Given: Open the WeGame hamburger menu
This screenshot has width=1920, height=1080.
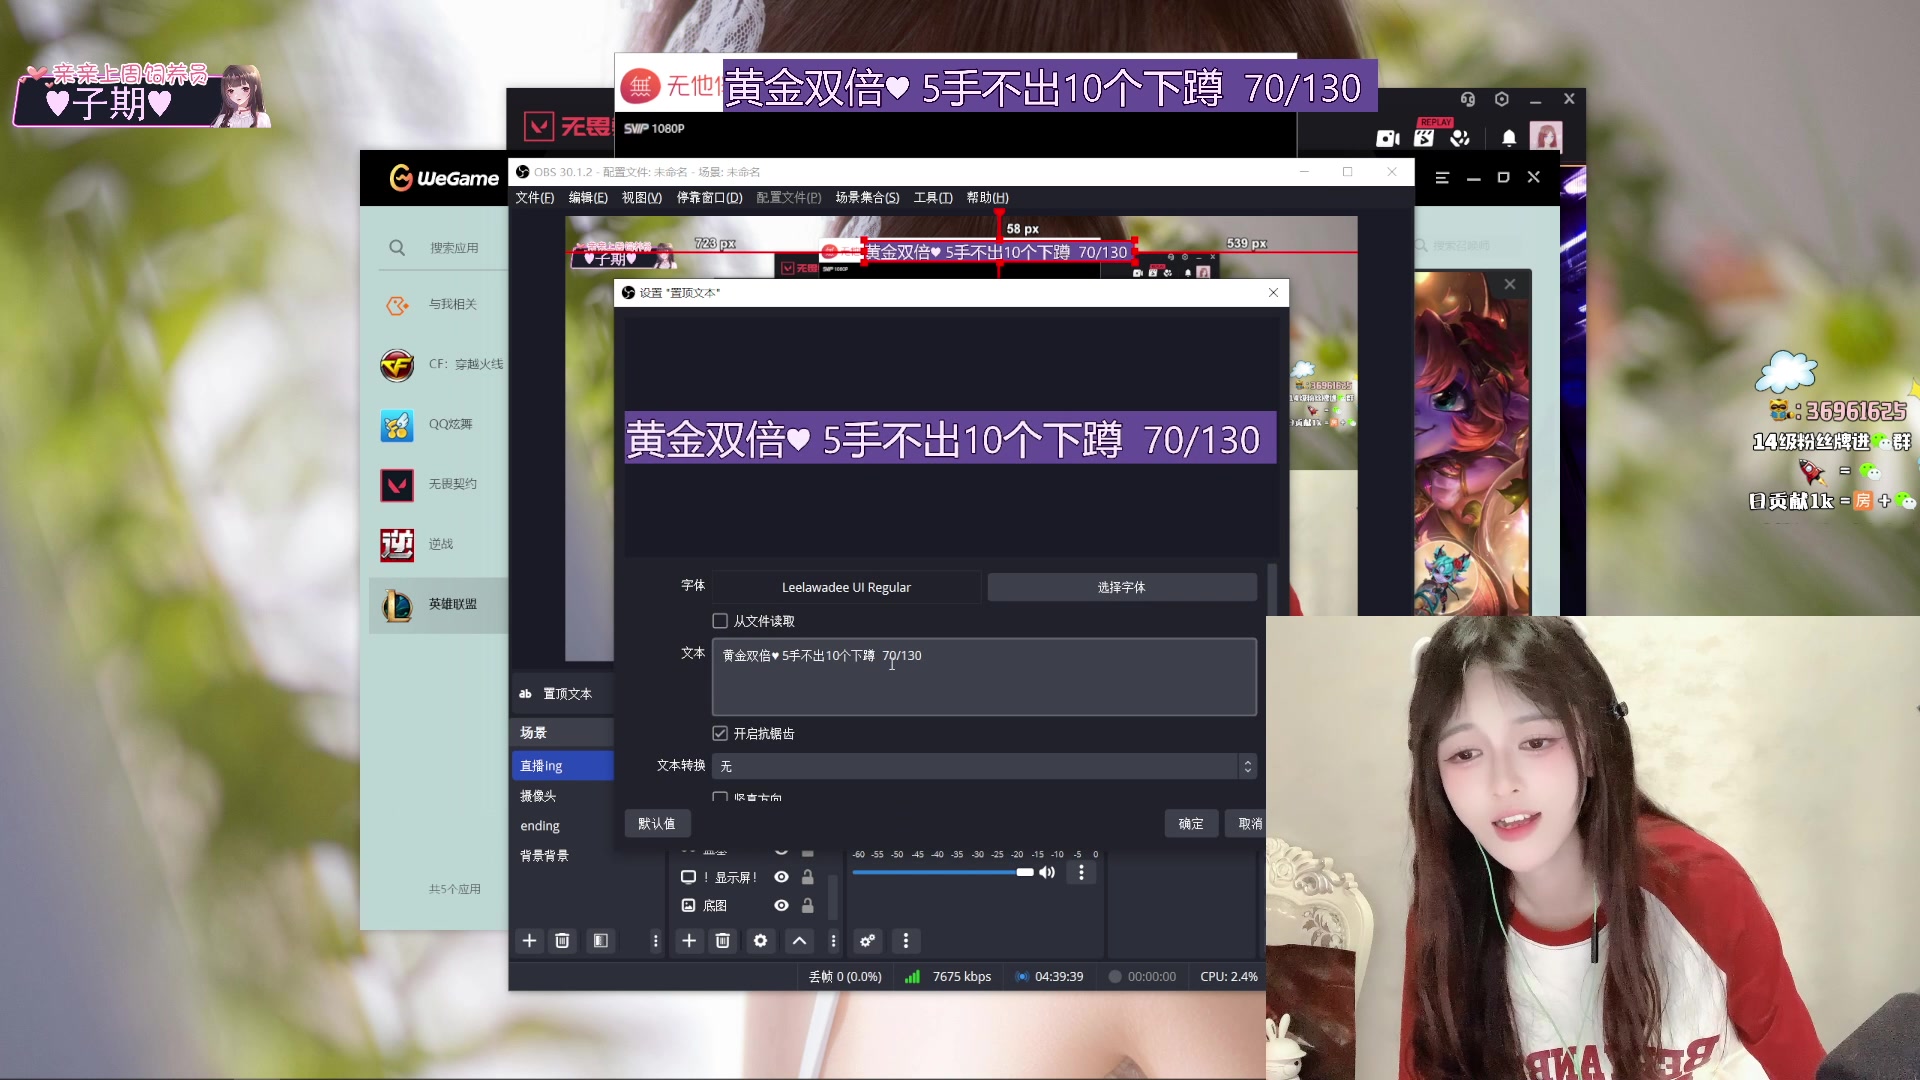Looking at the screenshot, I should click(x=1442, y=178).
